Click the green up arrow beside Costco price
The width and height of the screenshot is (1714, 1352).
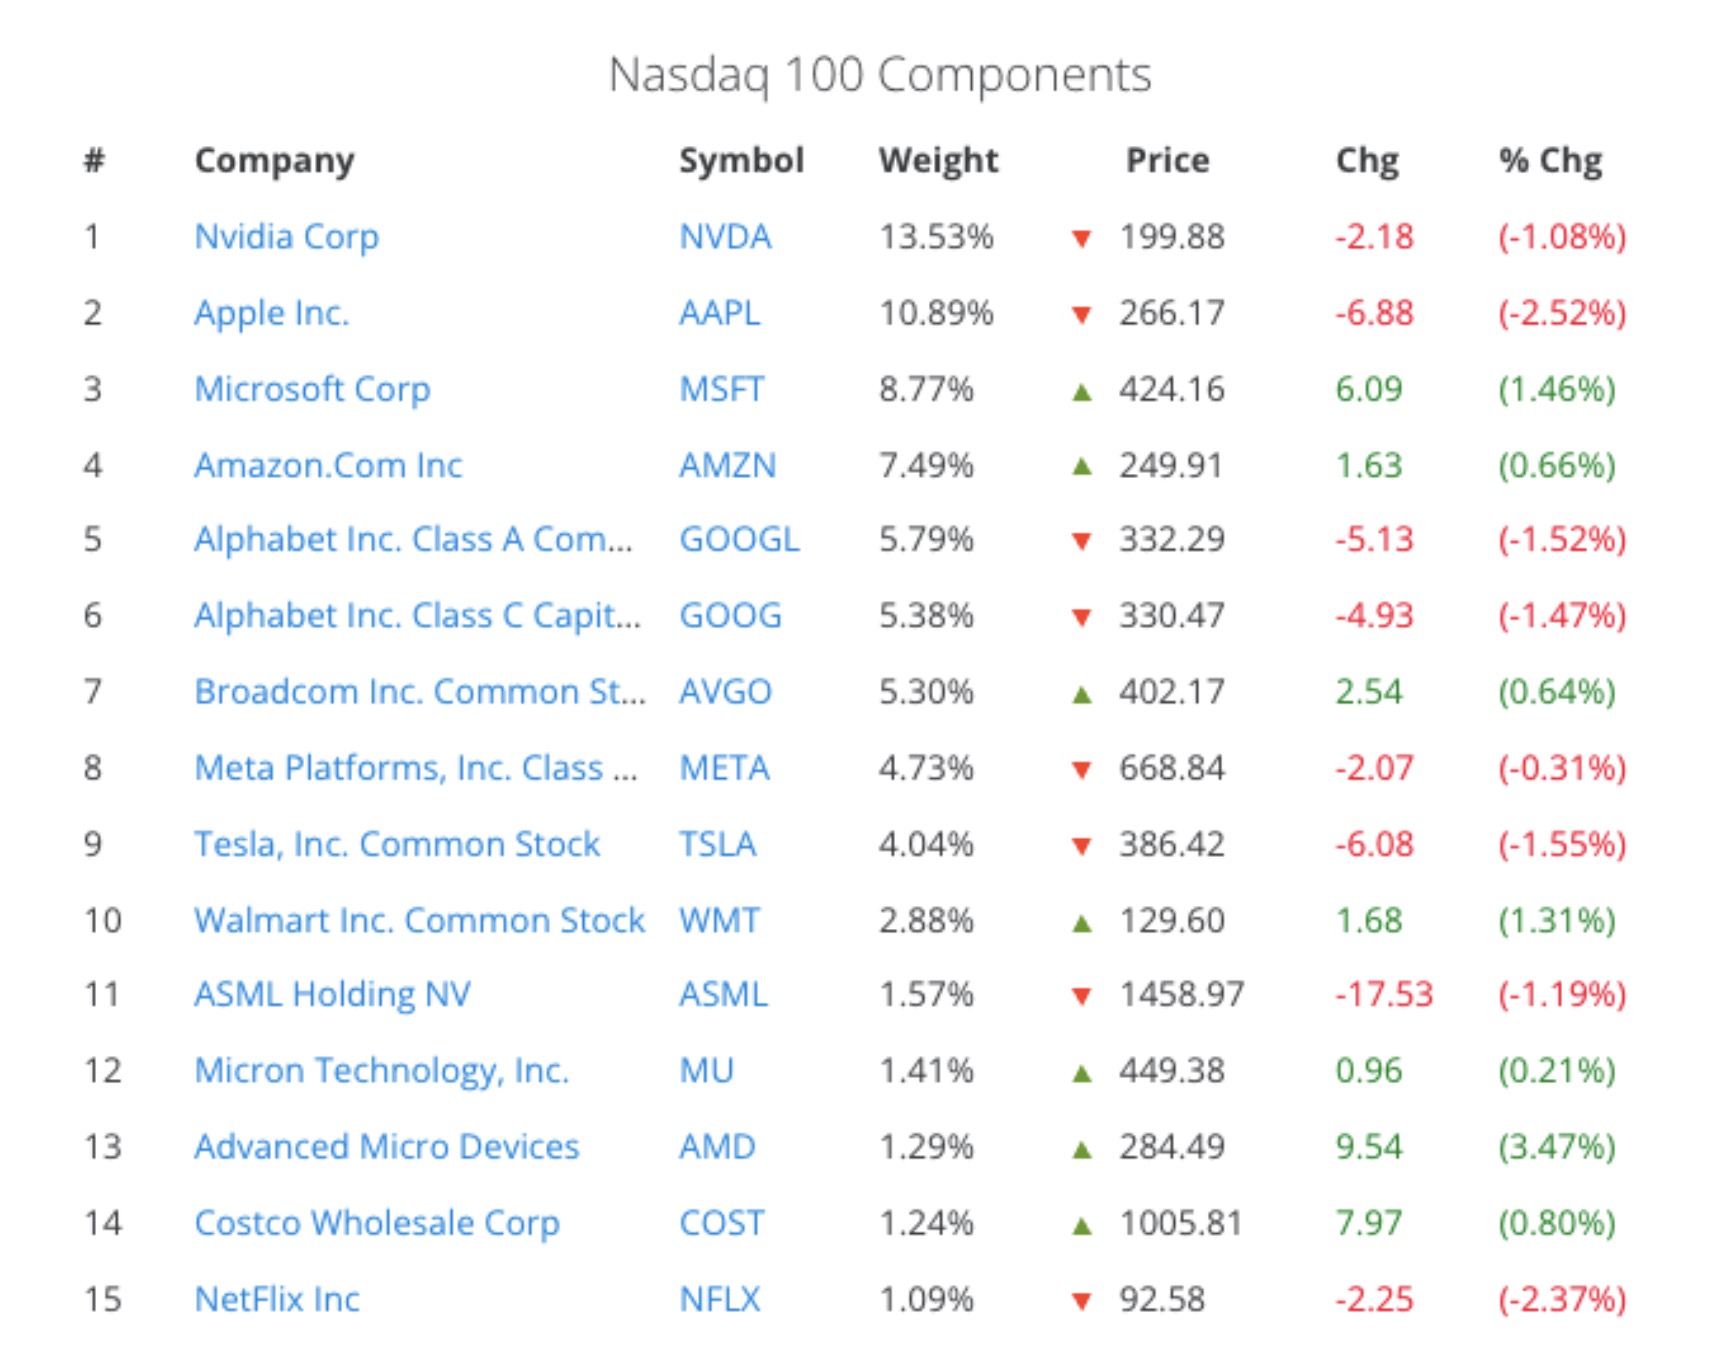1081,1225
